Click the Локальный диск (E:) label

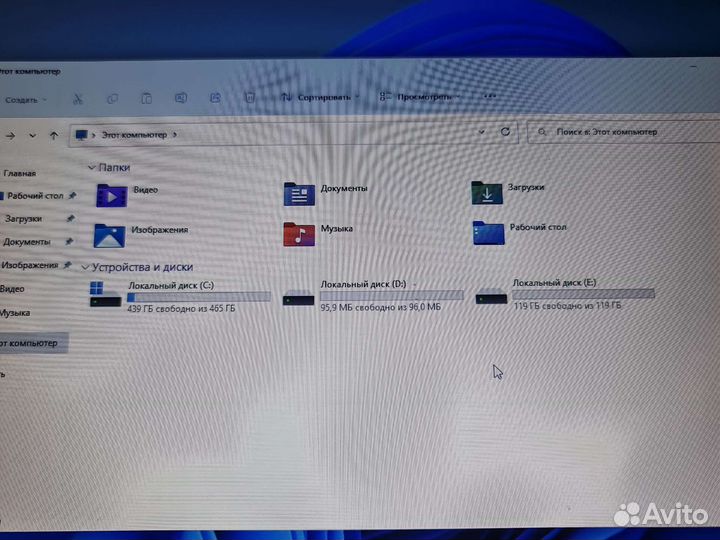(x=554, y=283)
